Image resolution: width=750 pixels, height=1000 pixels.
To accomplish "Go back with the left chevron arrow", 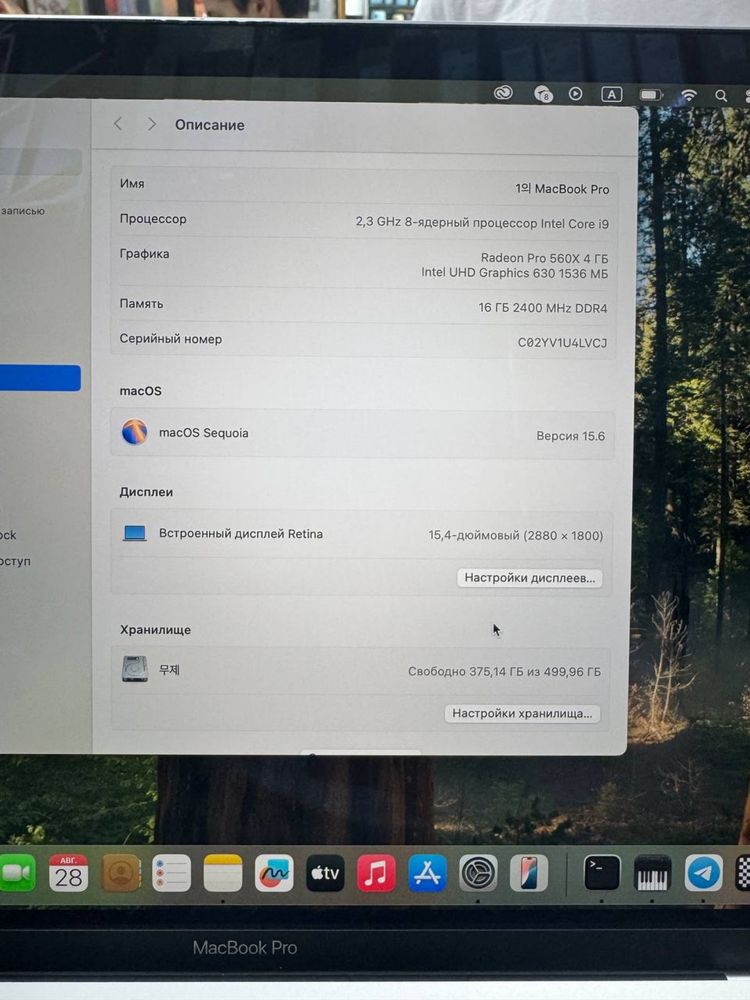I will [x=118, y=124].
